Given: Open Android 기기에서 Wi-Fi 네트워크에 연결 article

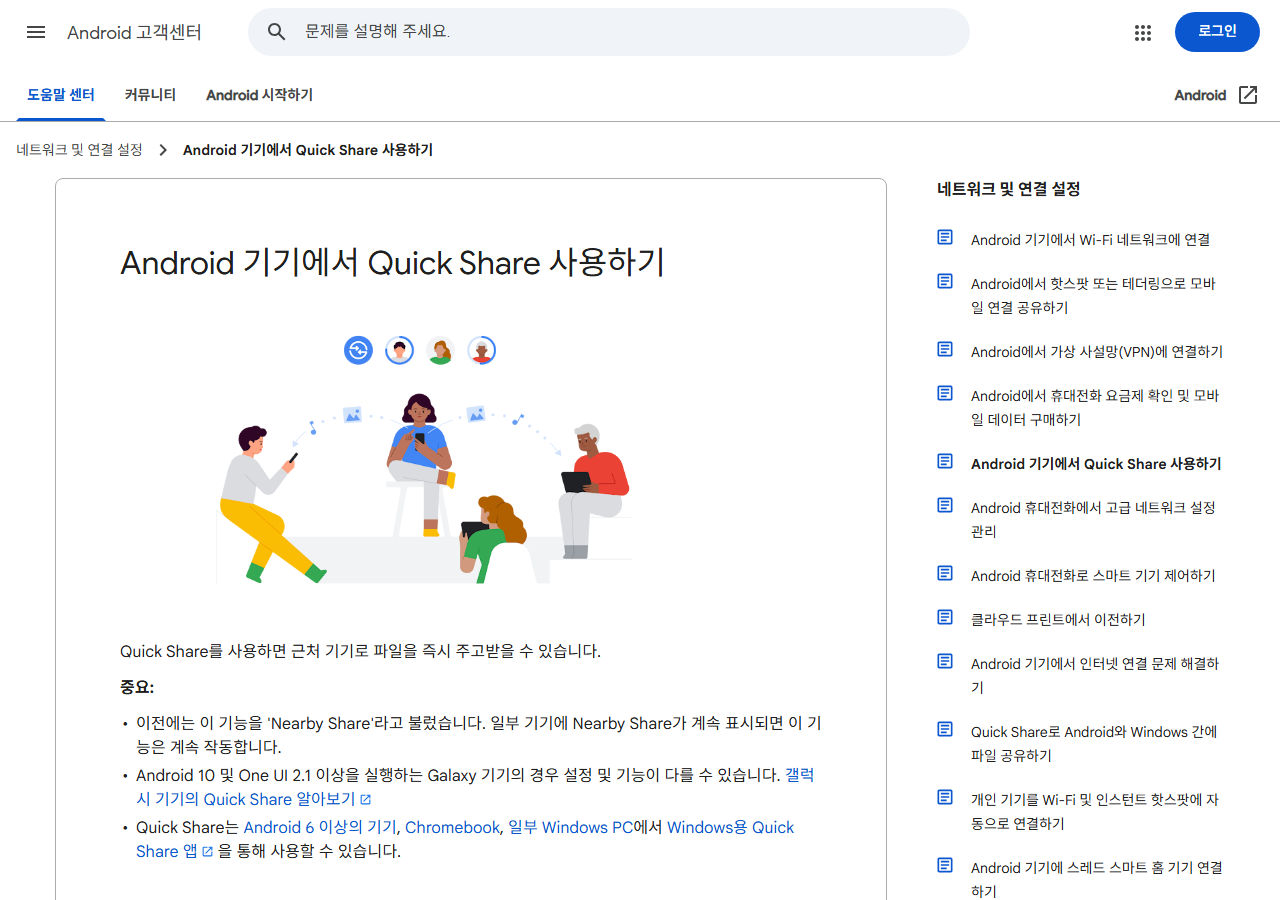Looking at the screenshot, I should [x=1090, y=239].
